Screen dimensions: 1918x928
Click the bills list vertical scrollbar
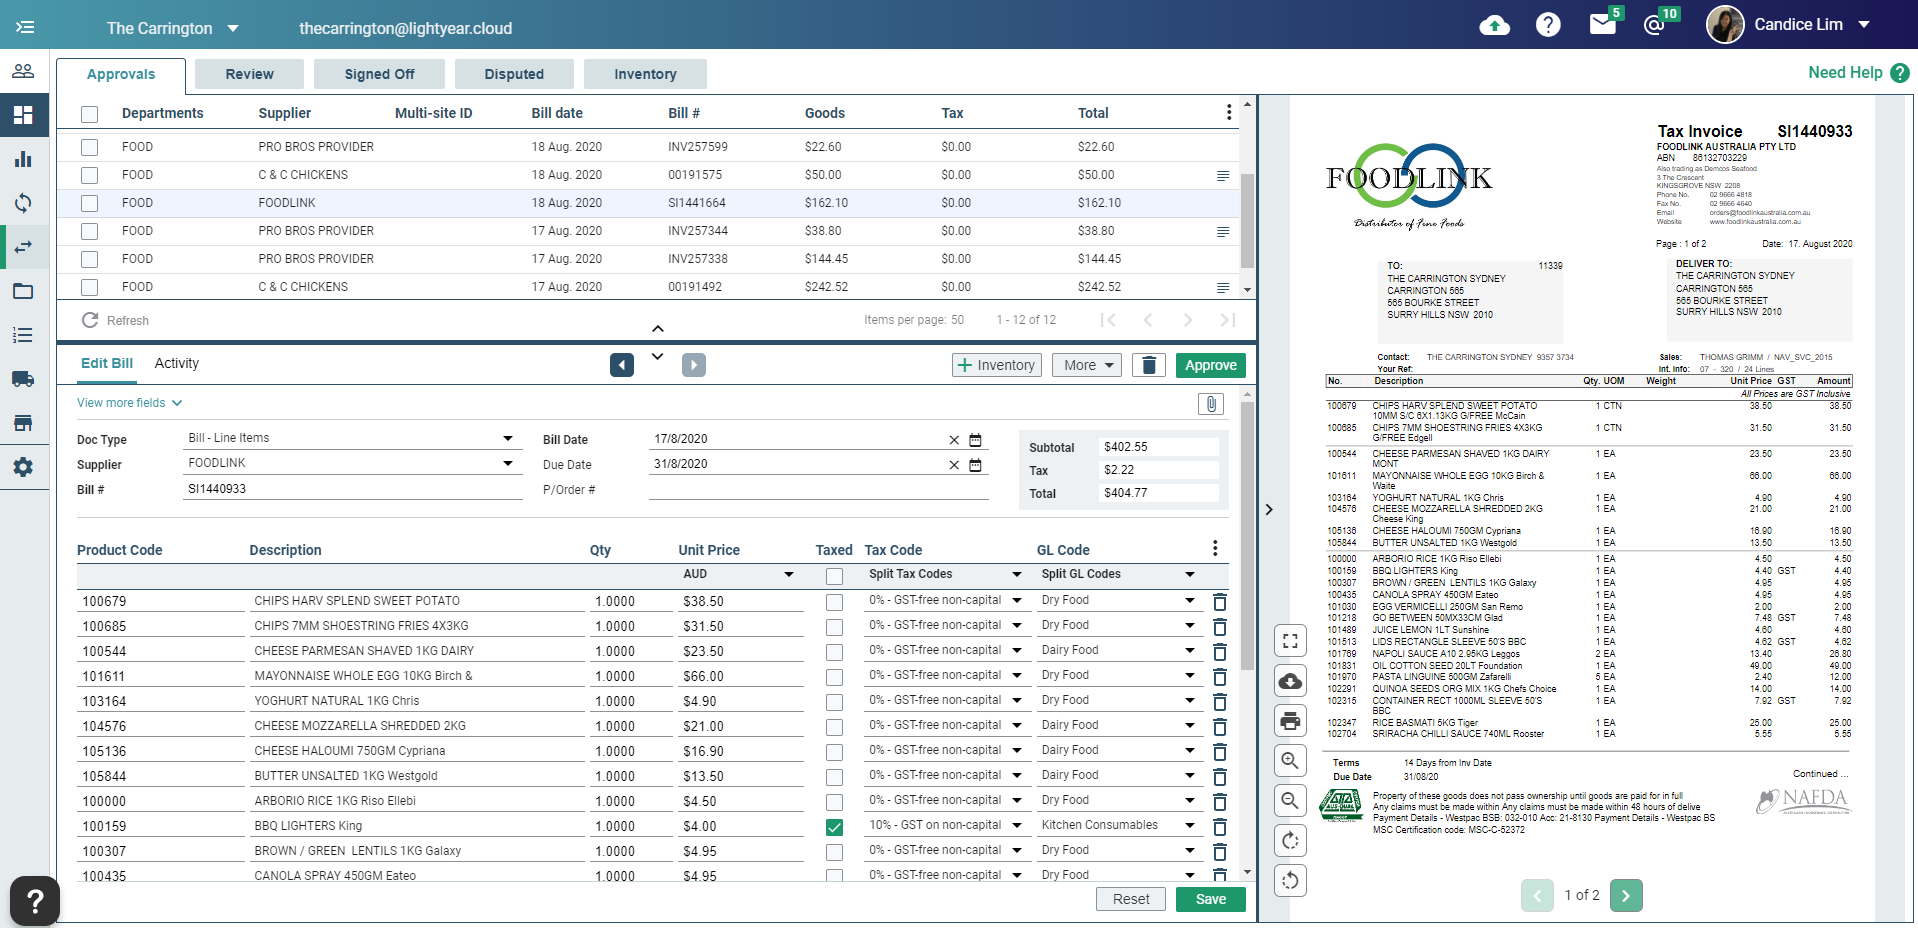1247,220
